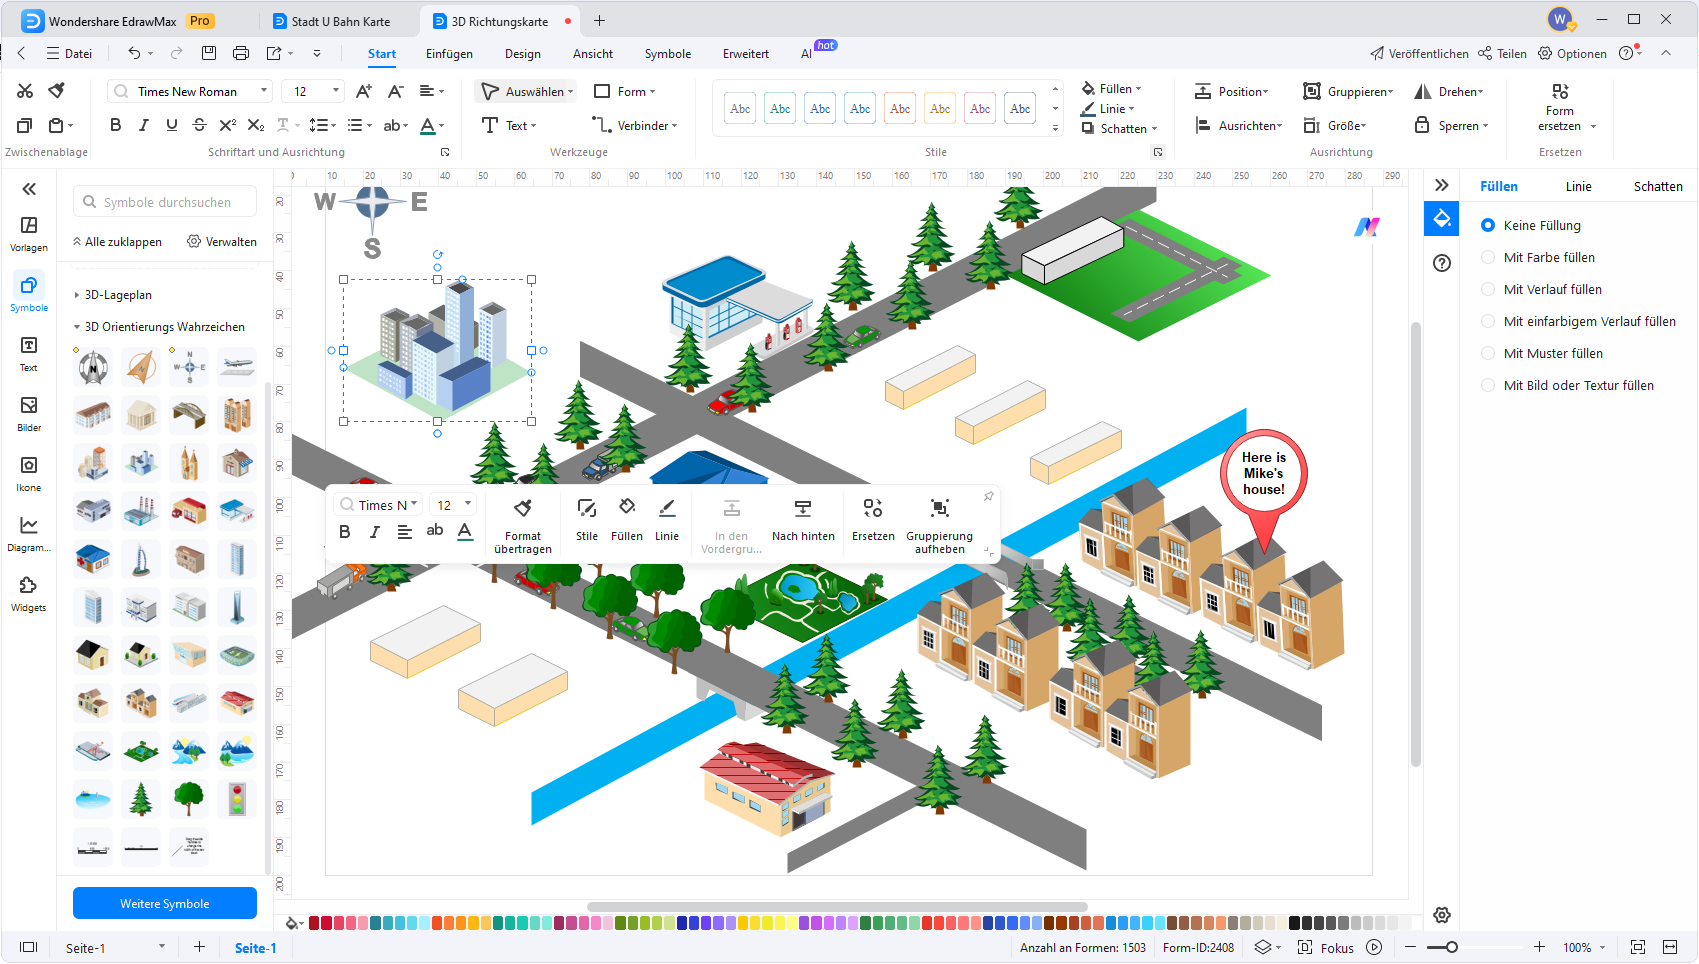Click the Save disk icon

tap(209, 53)
